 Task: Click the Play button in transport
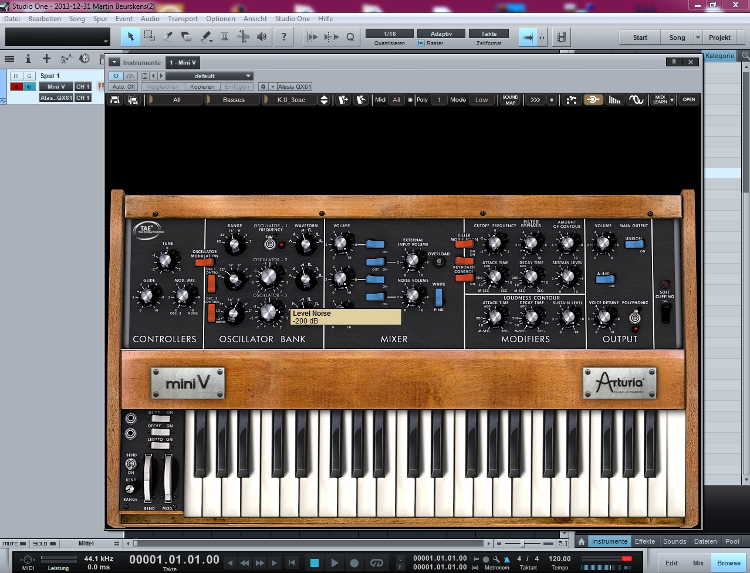[335, 563]
